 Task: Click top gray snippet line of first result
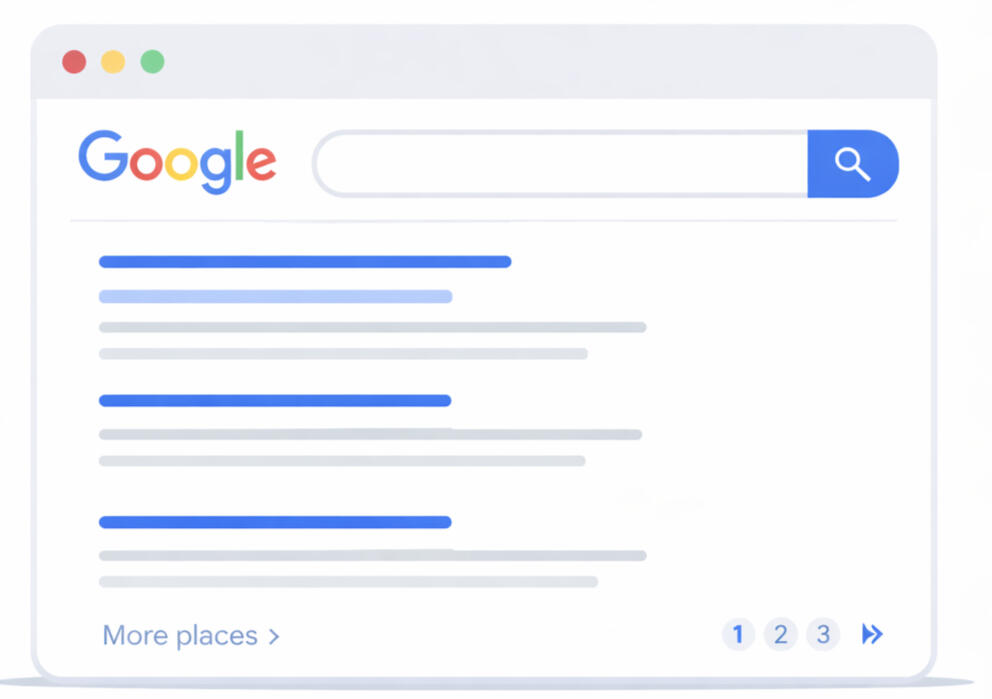tap(372, 327)
